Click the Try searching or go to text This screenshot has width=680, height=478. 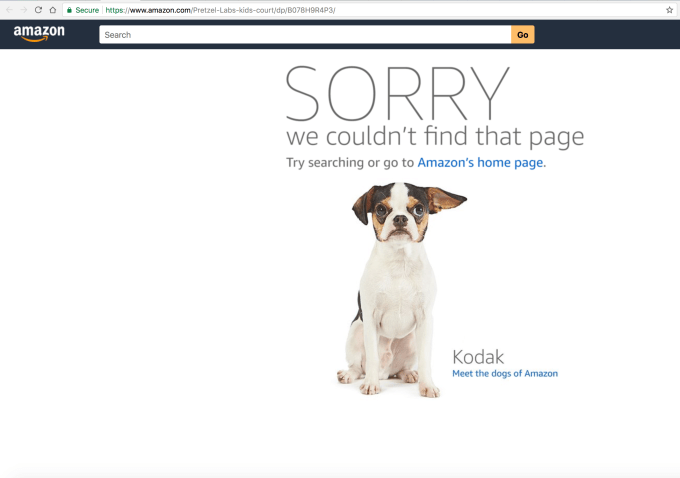pos(350,163)
